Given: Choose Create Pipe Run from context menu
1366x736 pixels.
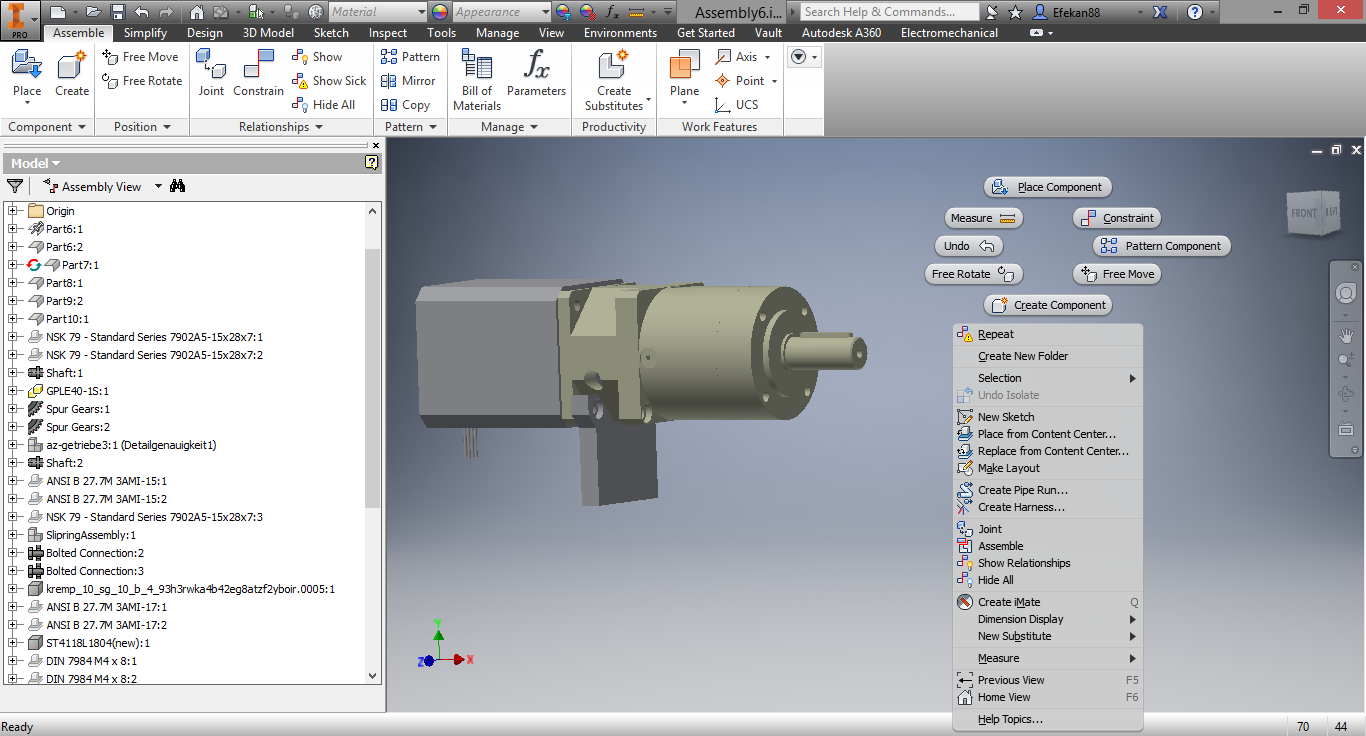Looking at the screenshot, I should pos(1022,490).
